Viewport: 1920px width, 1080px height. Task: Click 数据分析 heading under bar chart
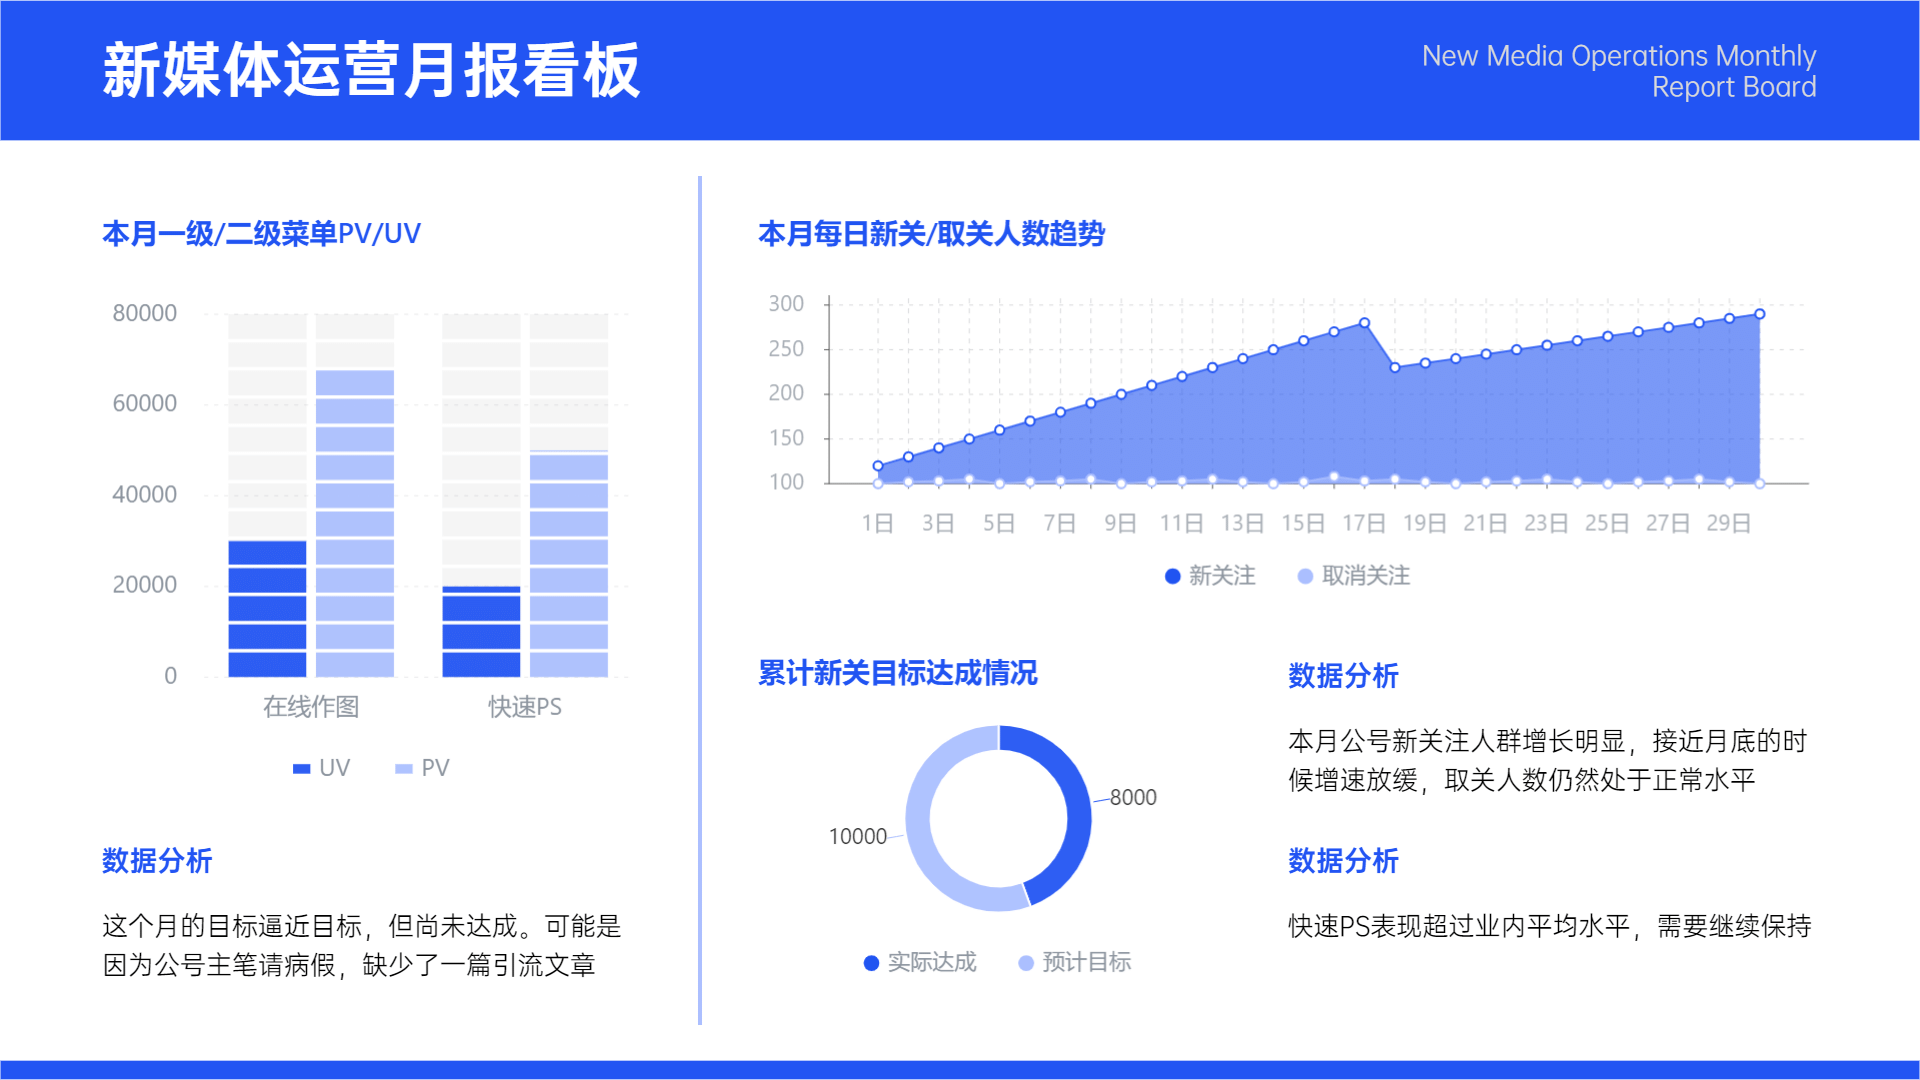(157, 861)
